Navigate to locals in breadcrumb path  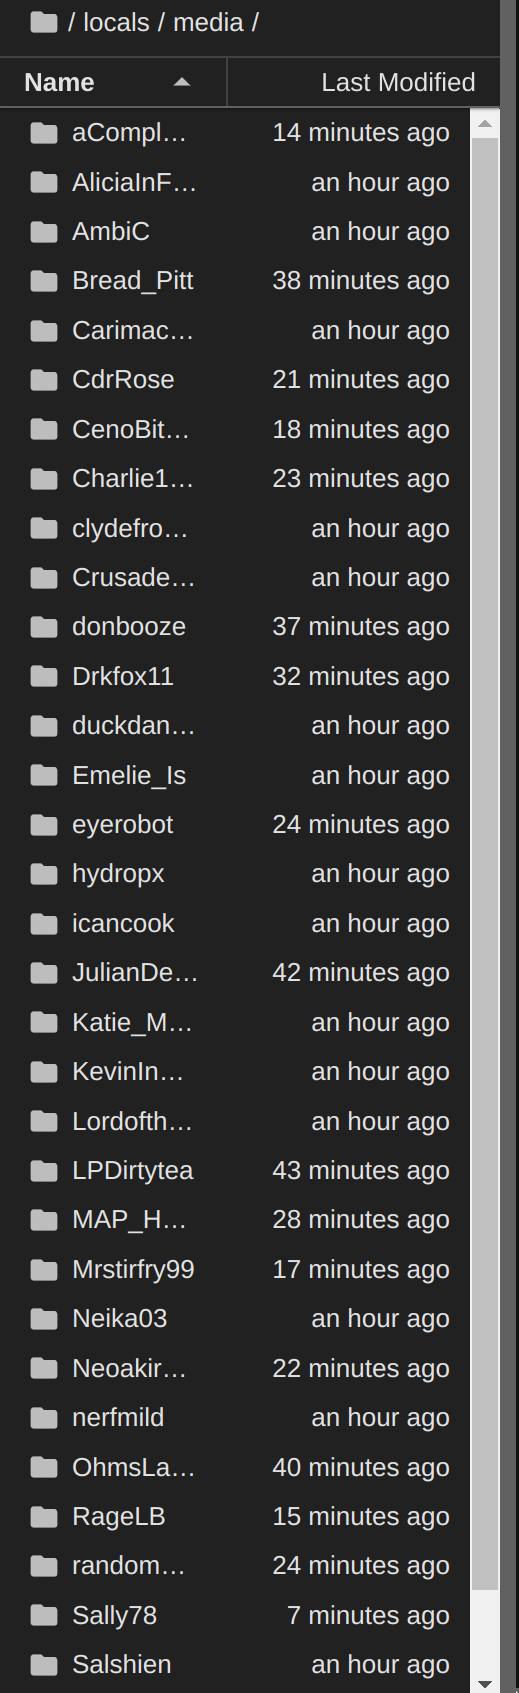coord(116,22)
